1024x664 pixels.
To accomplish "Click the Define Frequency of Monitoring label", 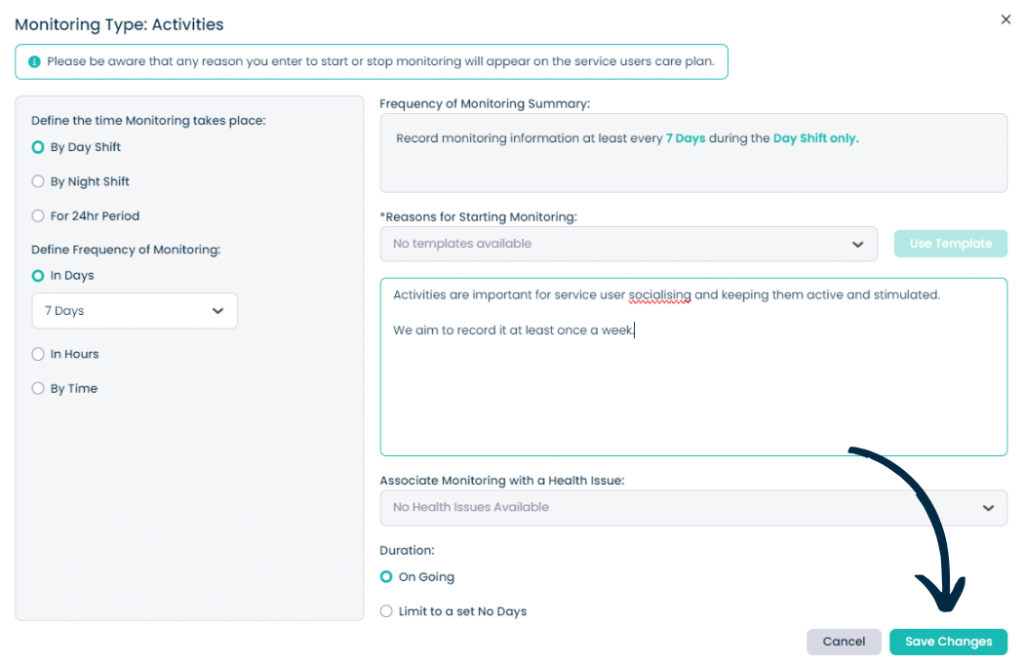I will coord(125,249).
